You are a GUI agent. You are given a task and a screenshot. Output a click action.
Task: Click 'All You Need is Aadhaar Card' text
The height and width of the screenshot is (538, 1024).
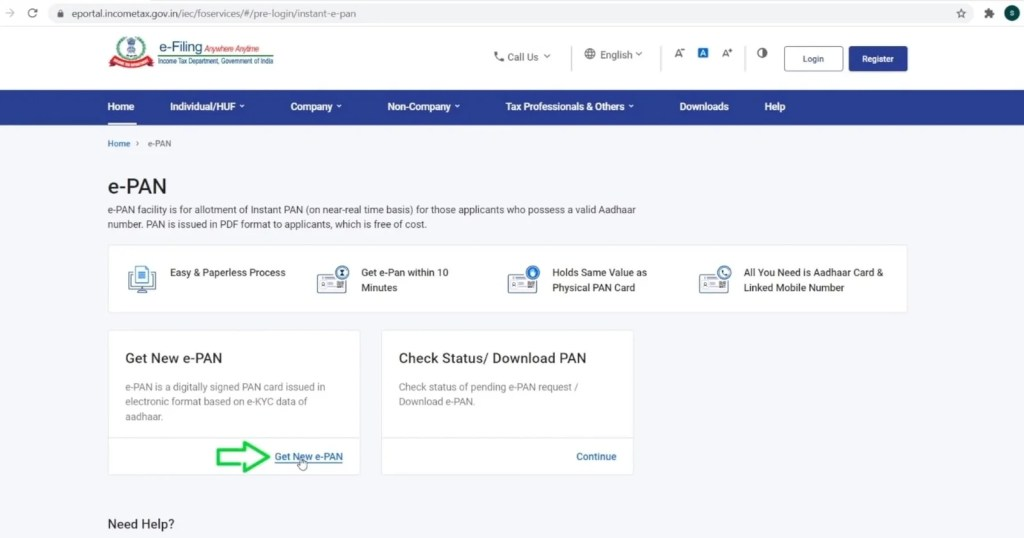click(x=813, y=280)
